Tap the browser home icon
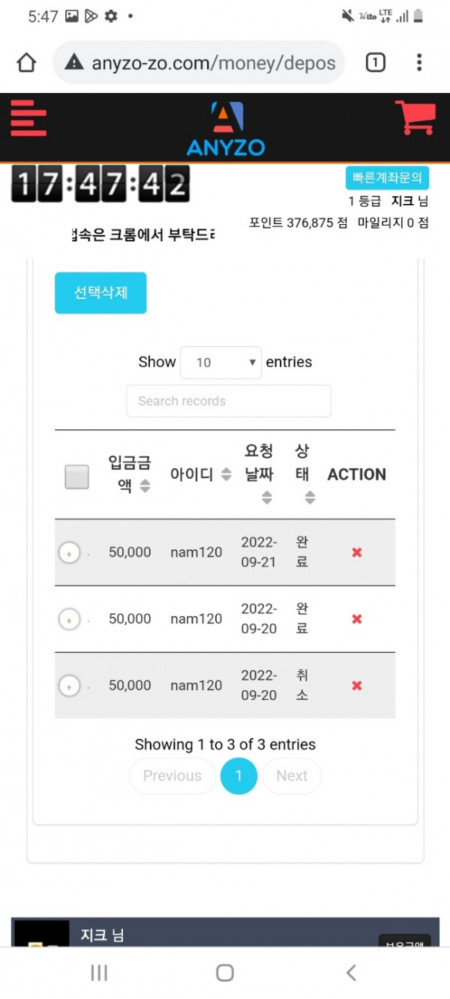 [26, 62]
